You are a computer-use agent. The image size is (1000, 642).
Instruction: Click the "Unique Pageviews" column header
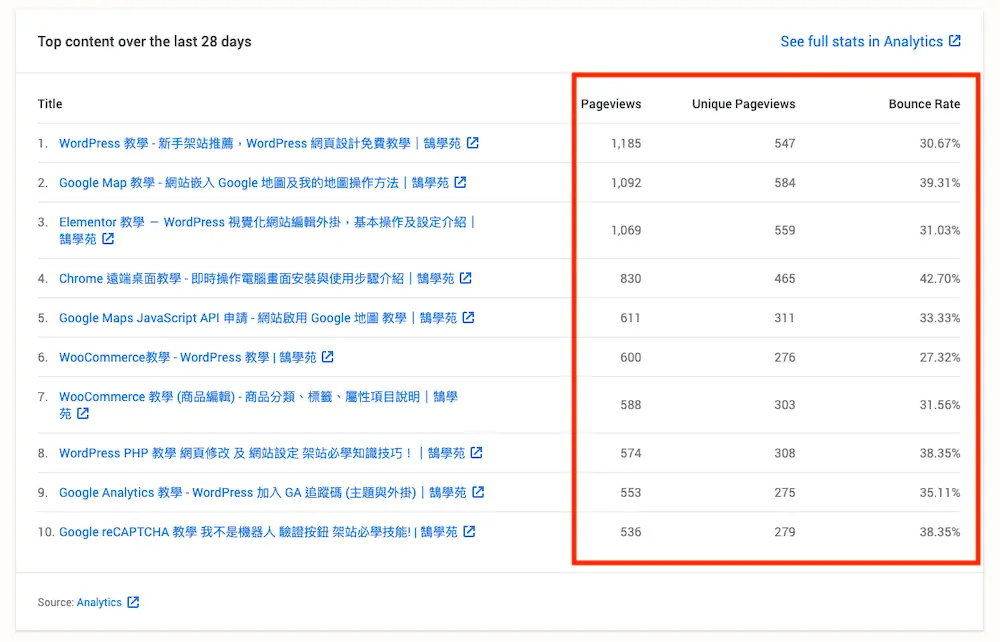click(x=744, y=104)
